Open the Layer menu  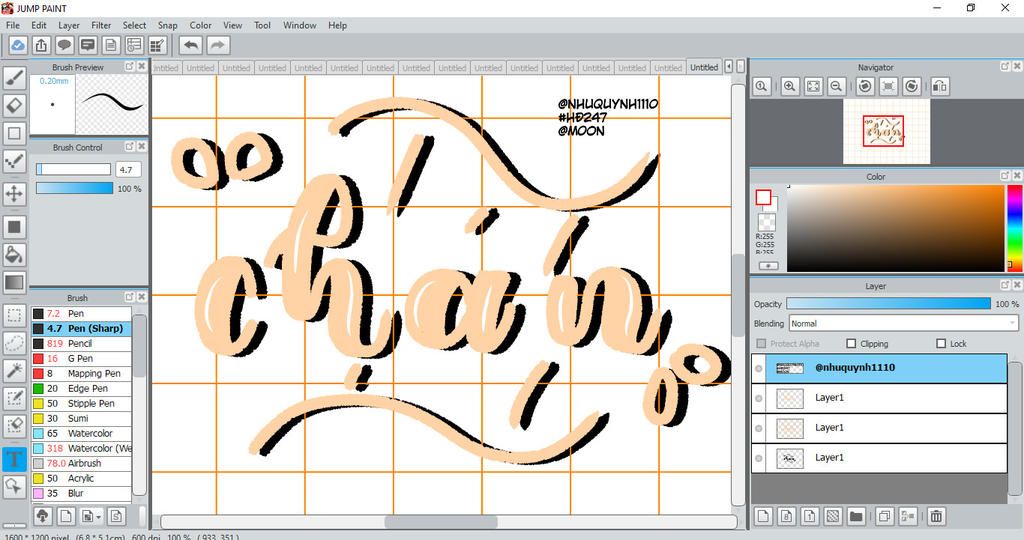click(69, 25)
